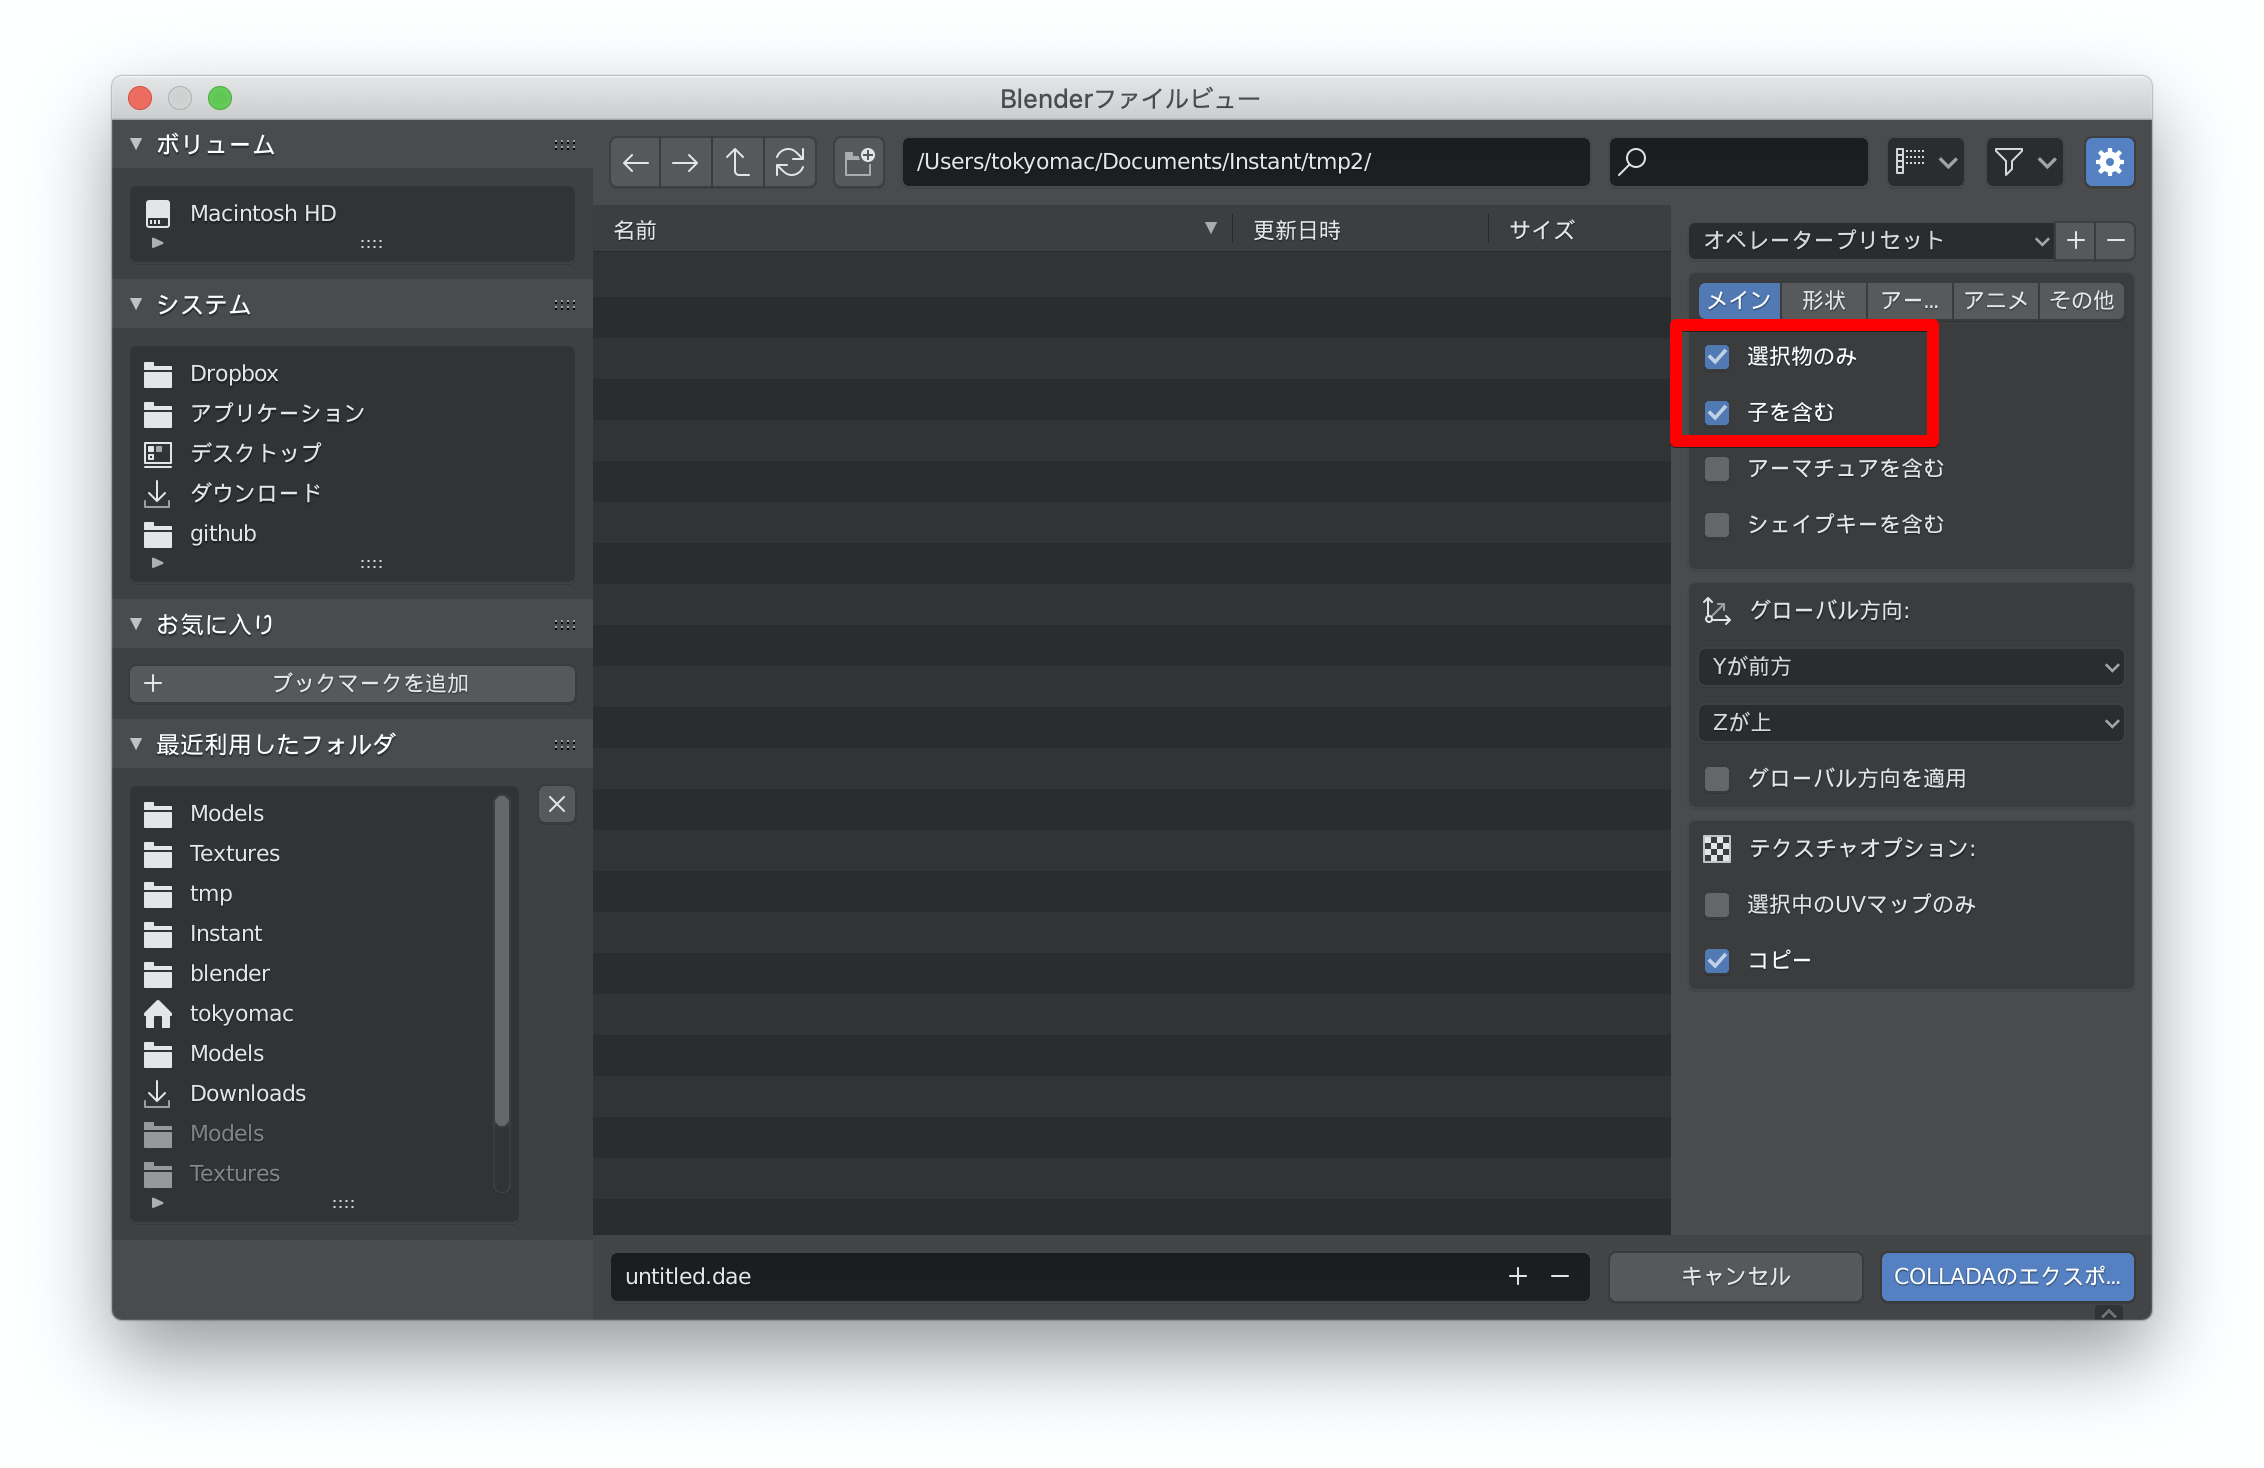This screenshot has height=1468, width=2264.
Task: Open the Yが前方 axis dropdown
Action: coord(1910,667)
